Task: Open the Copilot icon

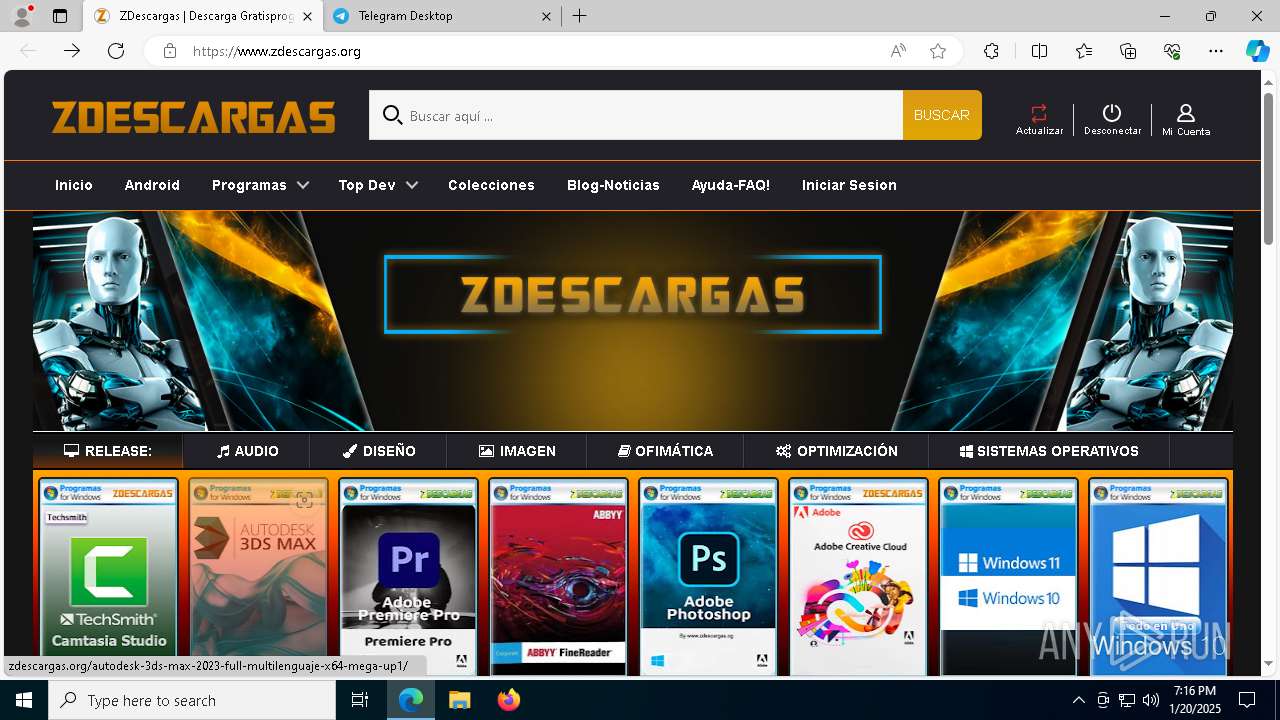Action: coord(1257,51)
